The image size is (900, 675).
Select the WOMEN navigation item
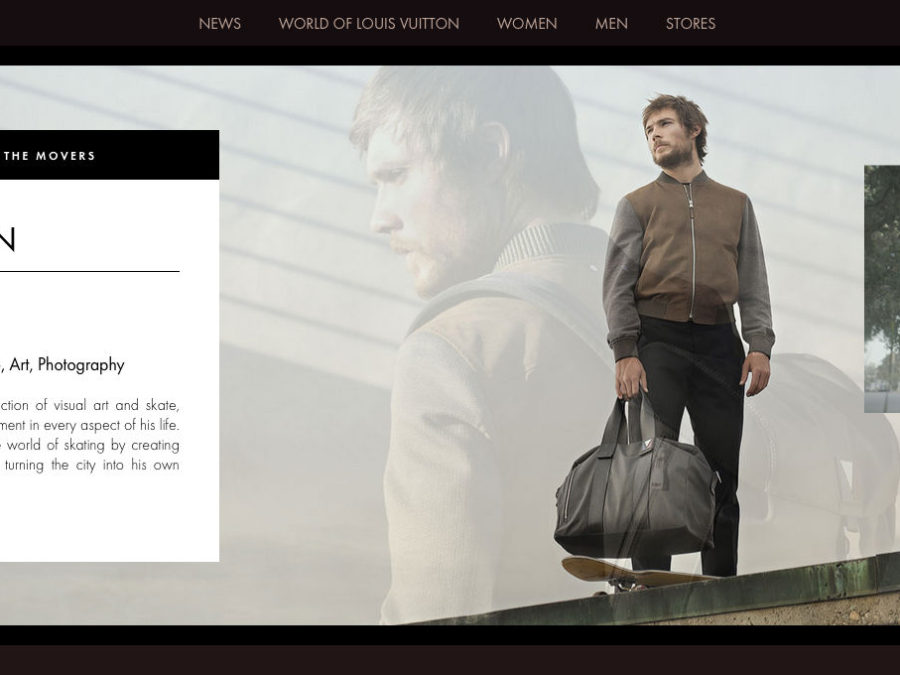pos(527,24)
